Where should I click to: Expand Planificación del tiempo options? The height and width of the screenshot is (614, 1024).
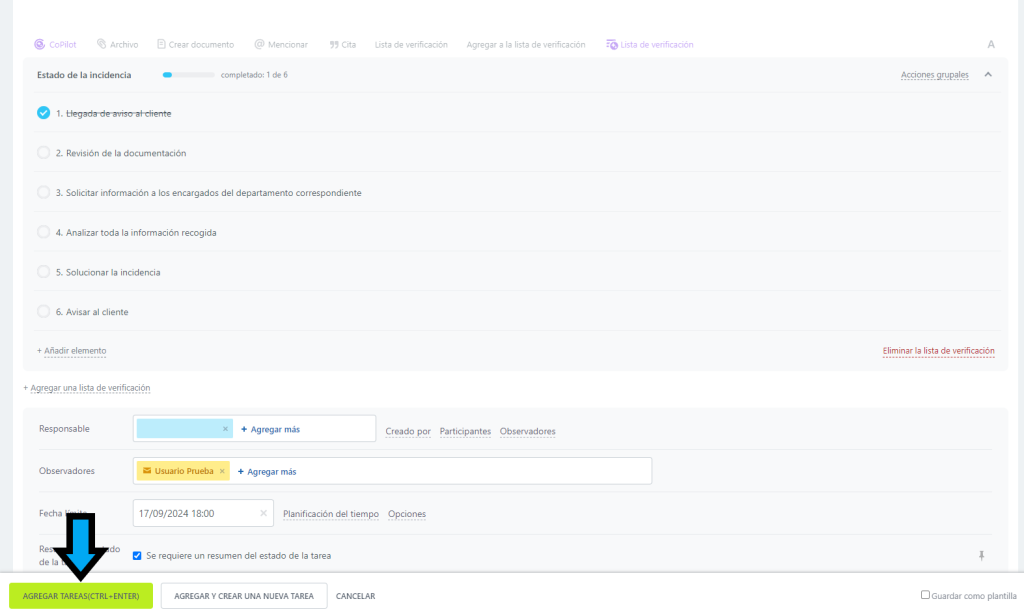331,514
